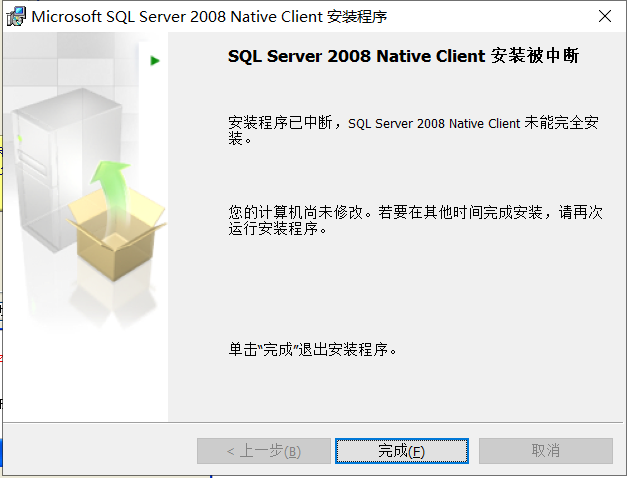
Task: Close the SQL Server Native Client installer window
Action: click(x=605, y=16)
